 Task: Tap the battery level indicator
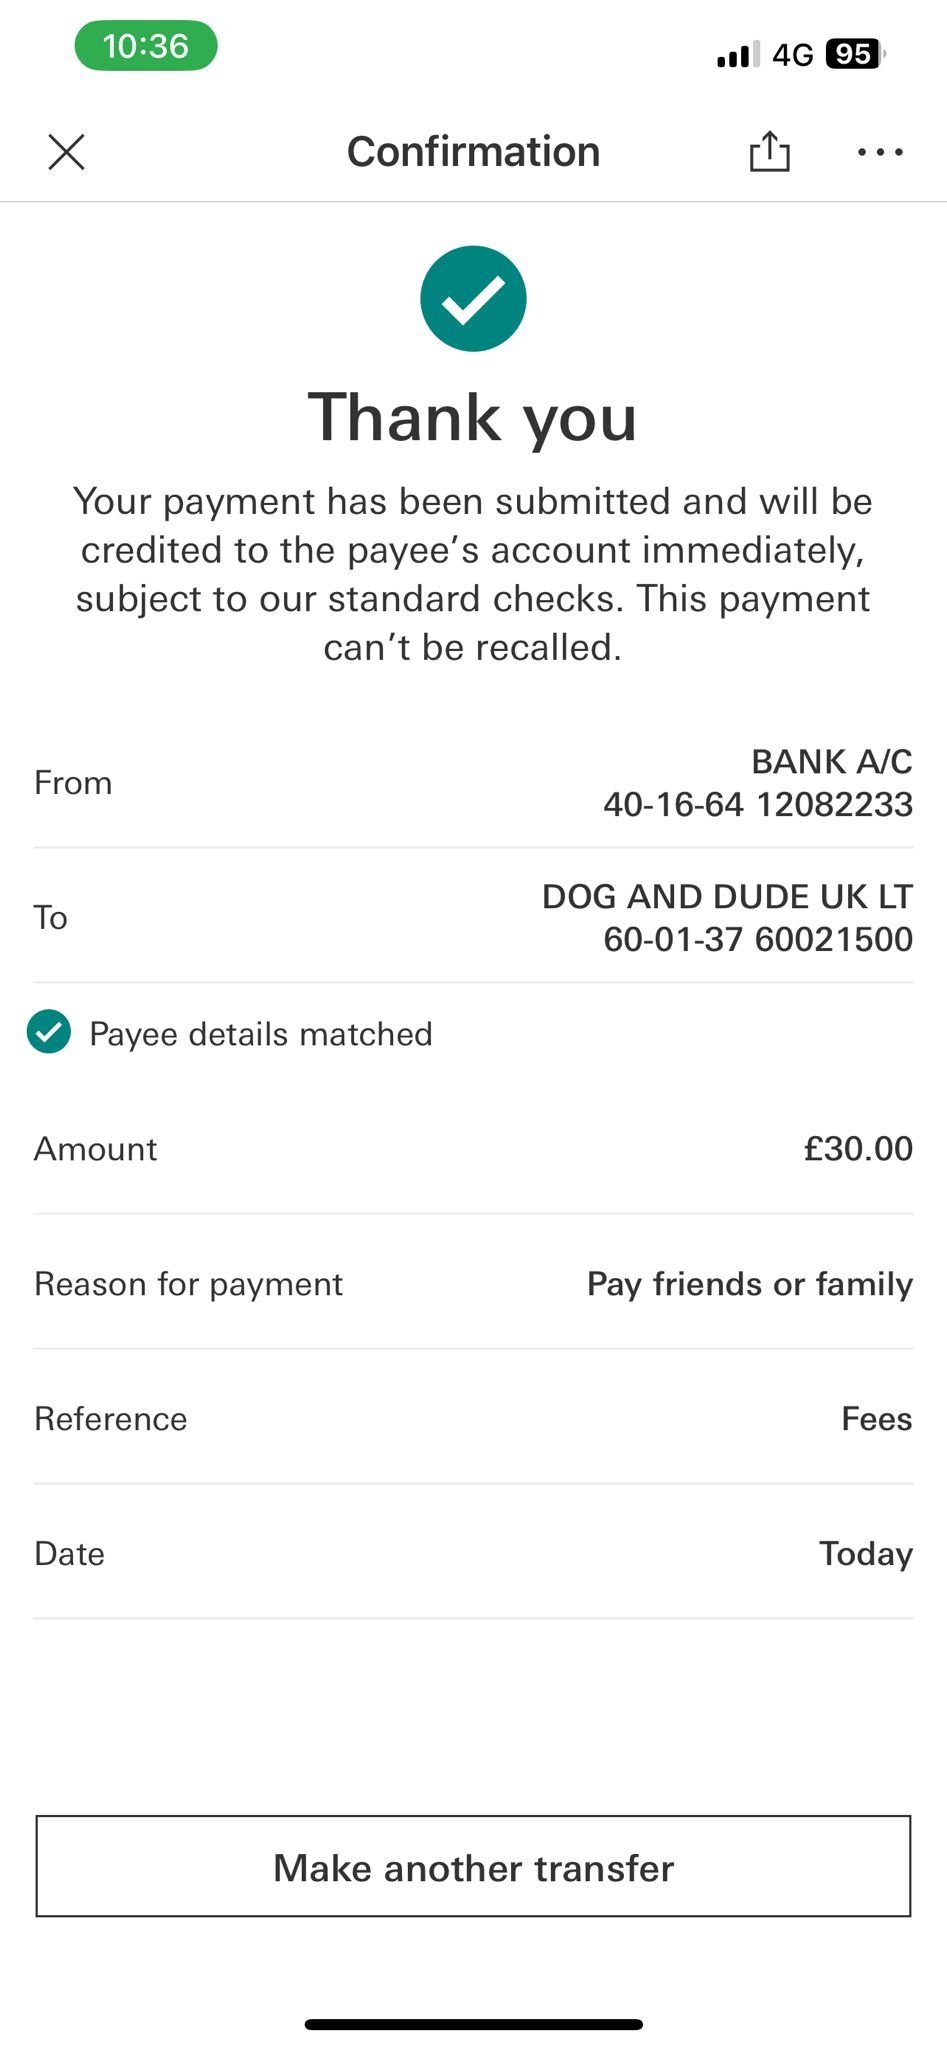click(854, 54)
